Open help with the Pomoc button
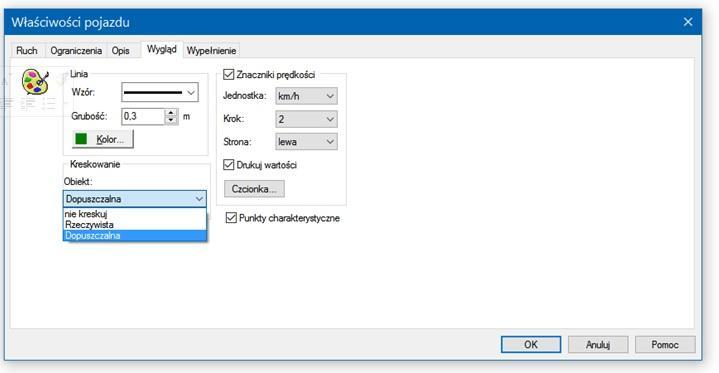This screenshot has height=373, width=719. [665, 345]
